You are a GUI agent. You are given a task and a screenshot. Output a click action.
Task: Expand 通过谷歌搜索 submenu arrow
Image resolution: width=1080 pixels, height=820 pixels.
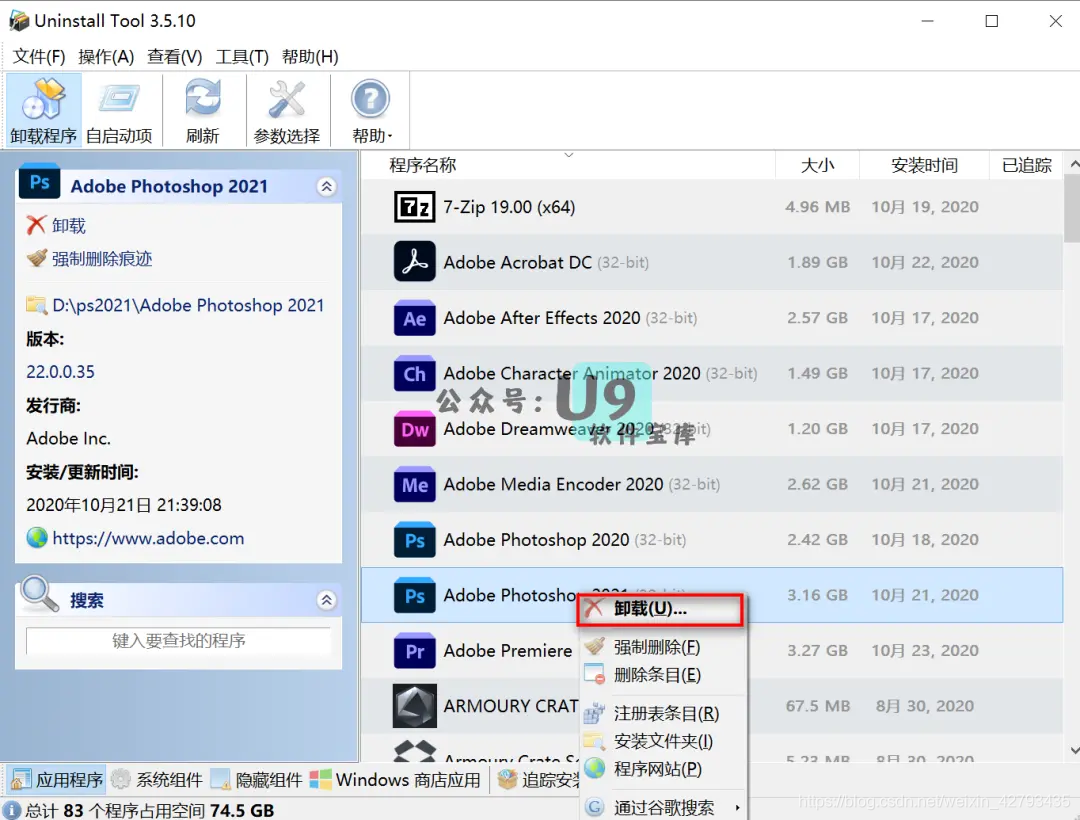(x=737, y=808)
